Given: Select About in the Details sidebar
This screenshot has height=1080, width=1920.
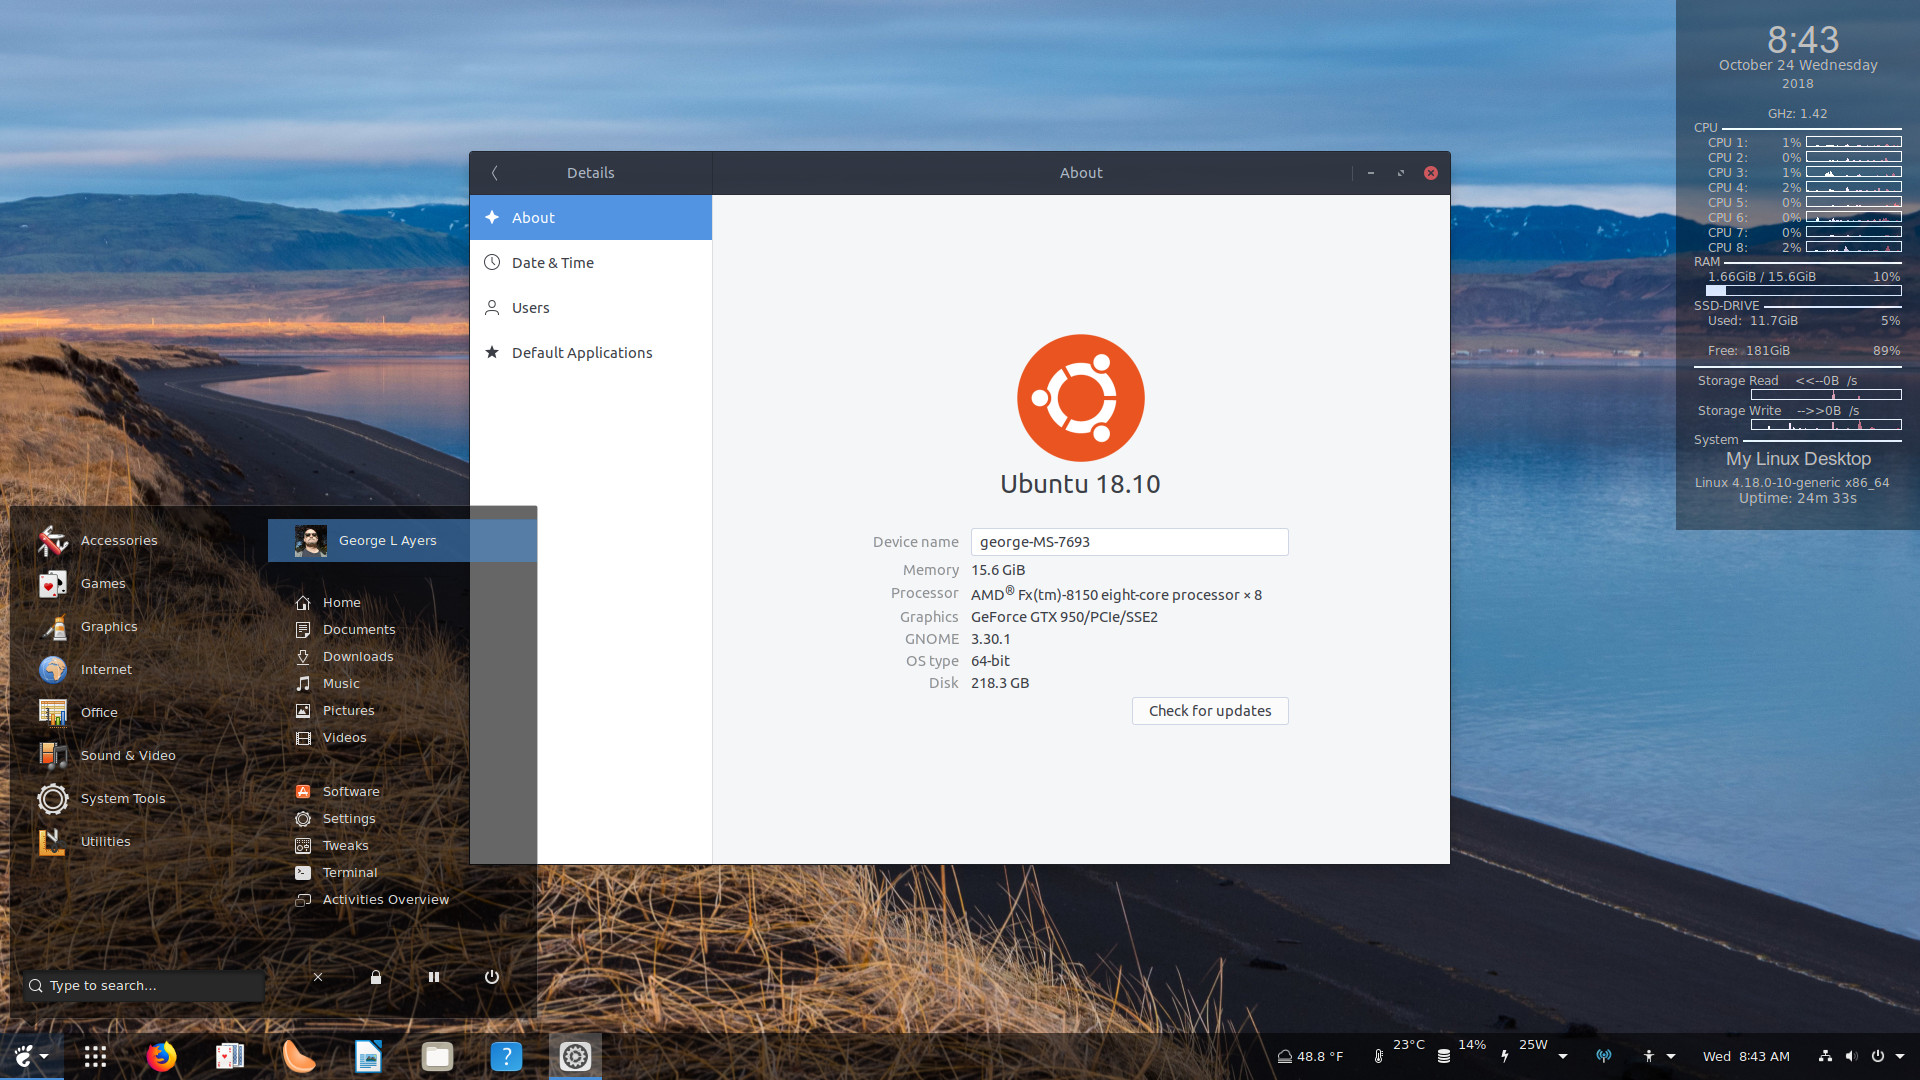Looking at the screenshot, I should coord(591,218).
